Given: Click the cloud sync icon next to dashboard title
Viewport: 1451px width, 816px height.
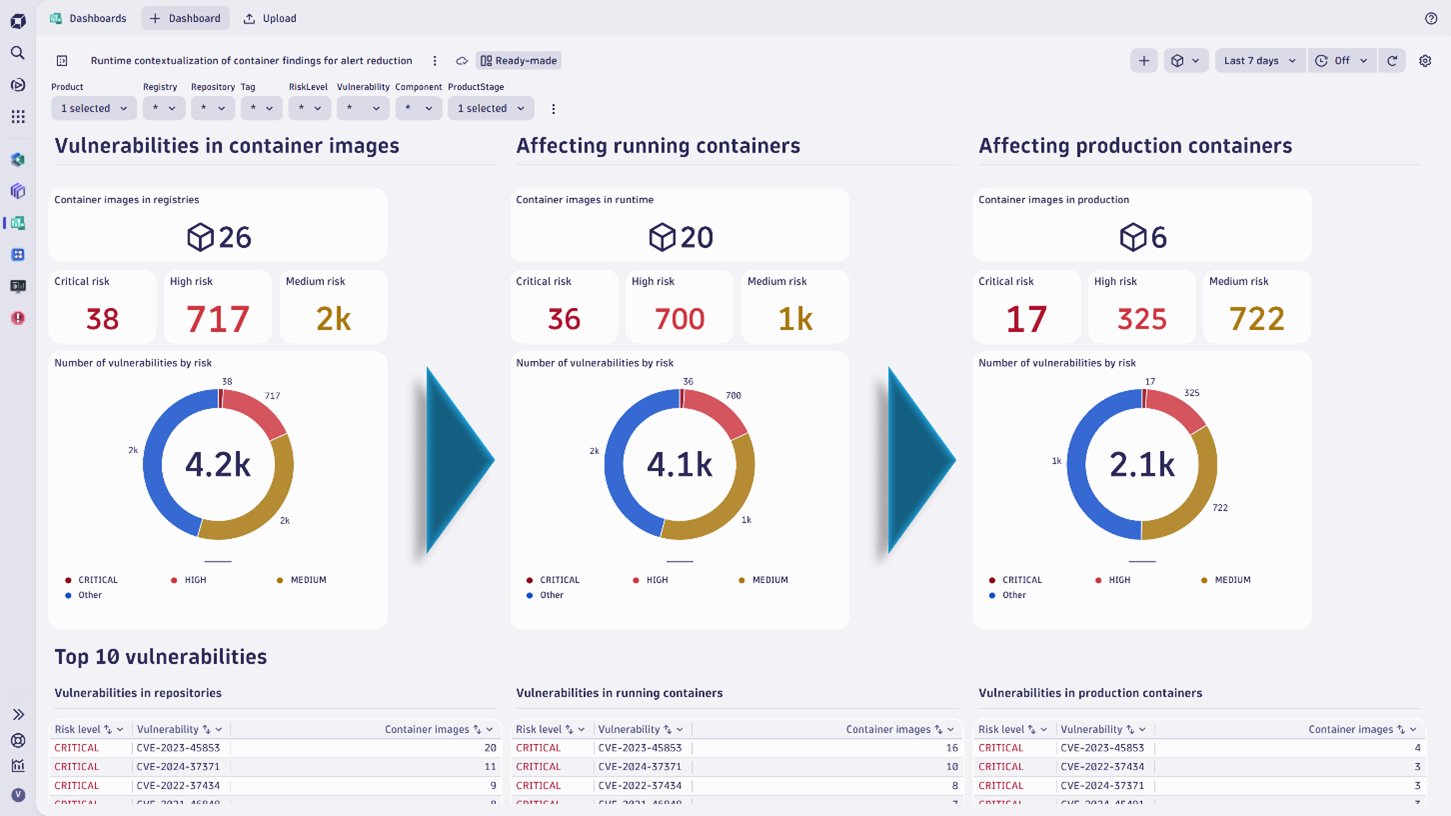Looking at the screenshot, I should point(461,60).
